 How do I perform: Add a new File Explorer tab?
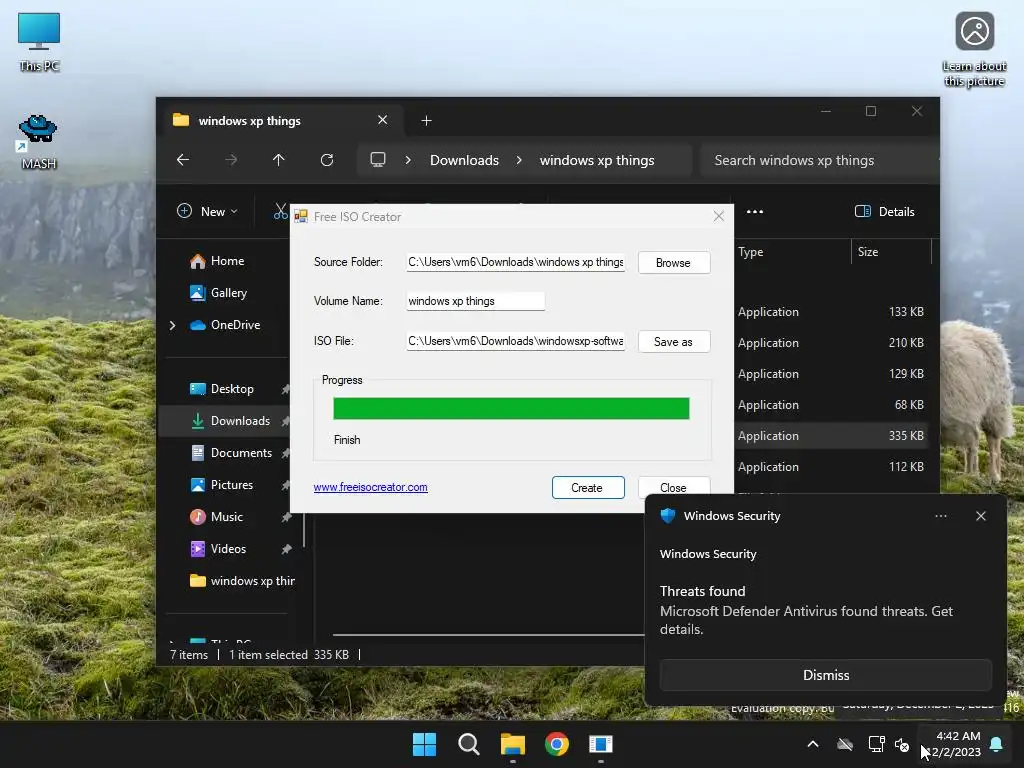click(426, 121)
